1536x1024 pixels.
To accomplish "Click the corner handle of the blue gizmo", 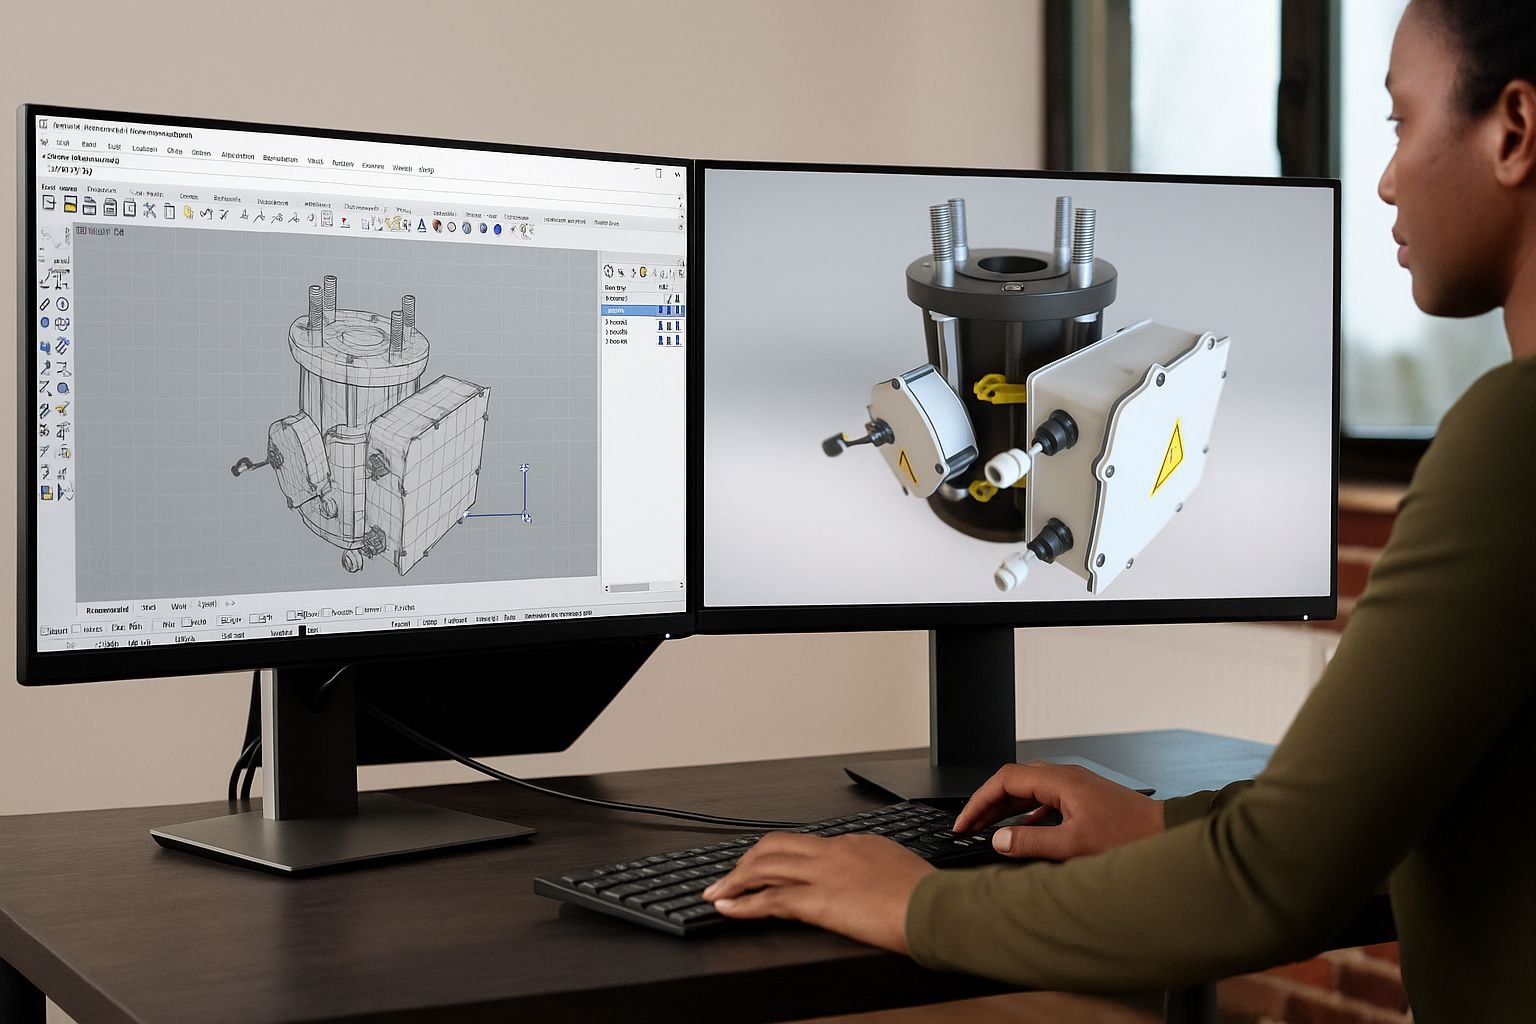I will pyautogui.click(x=527, y=517).
